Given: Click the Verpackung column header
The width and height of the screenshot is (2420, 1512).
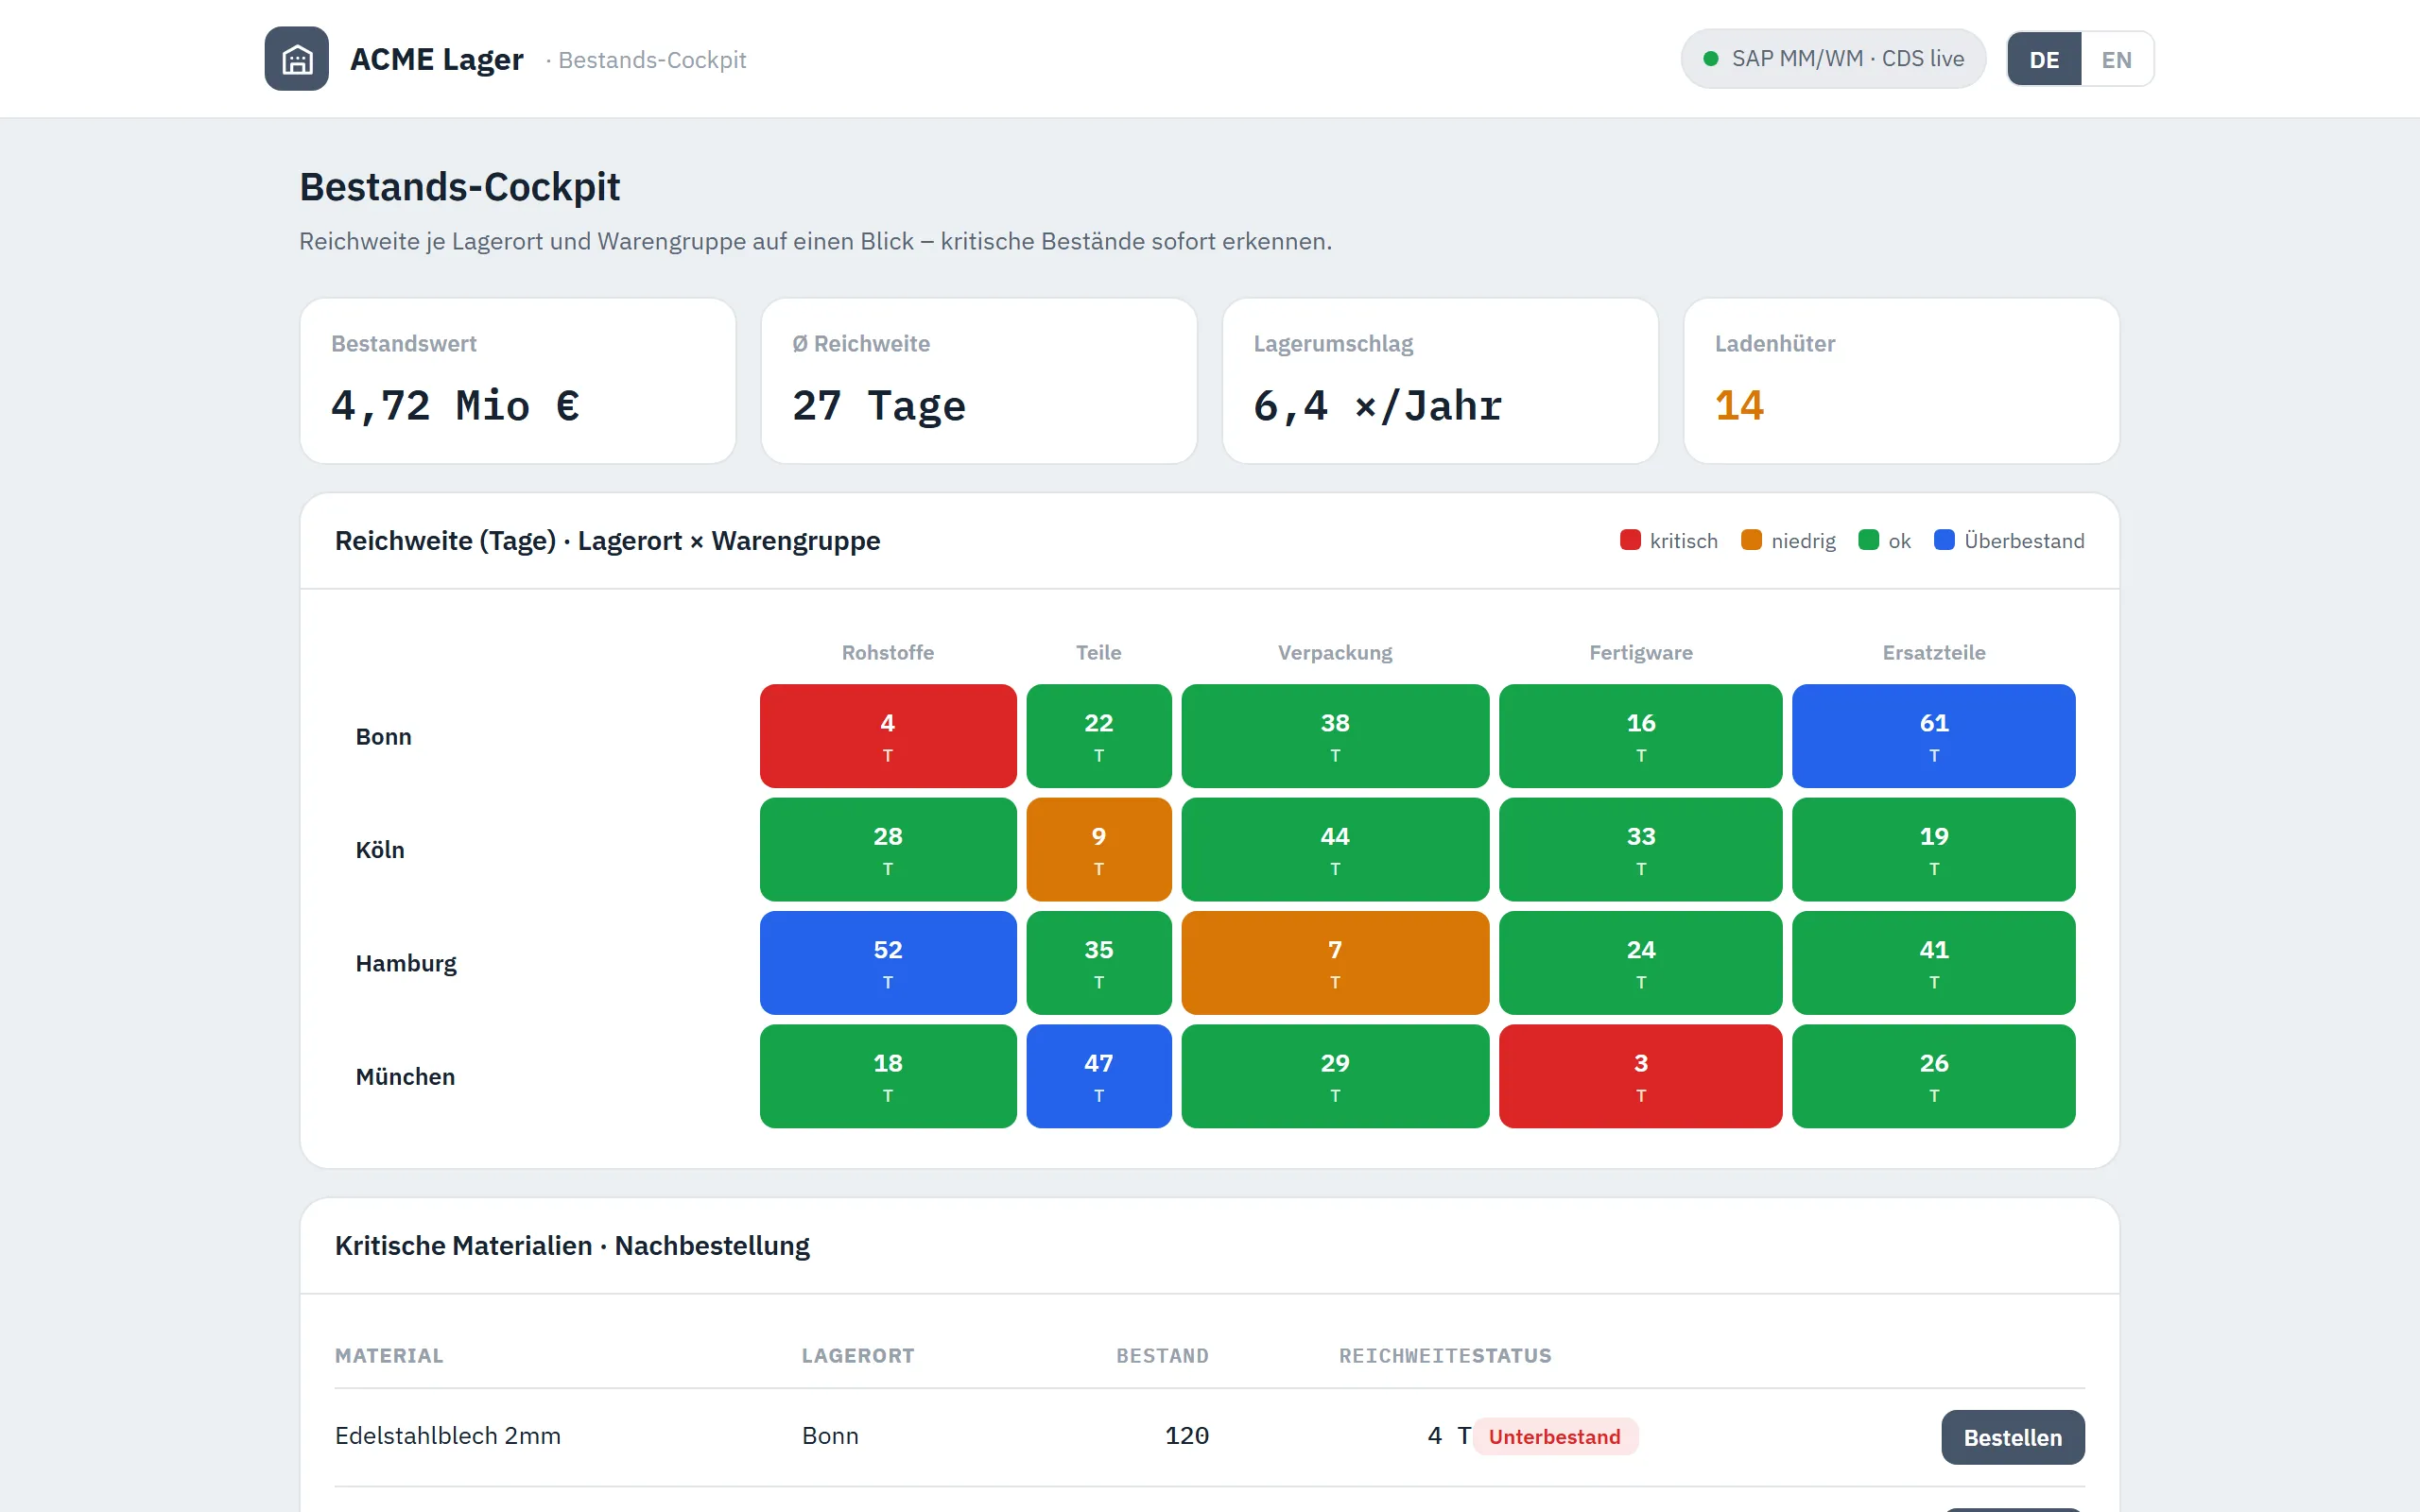Looking at the screenshot, I should 1335,652.
